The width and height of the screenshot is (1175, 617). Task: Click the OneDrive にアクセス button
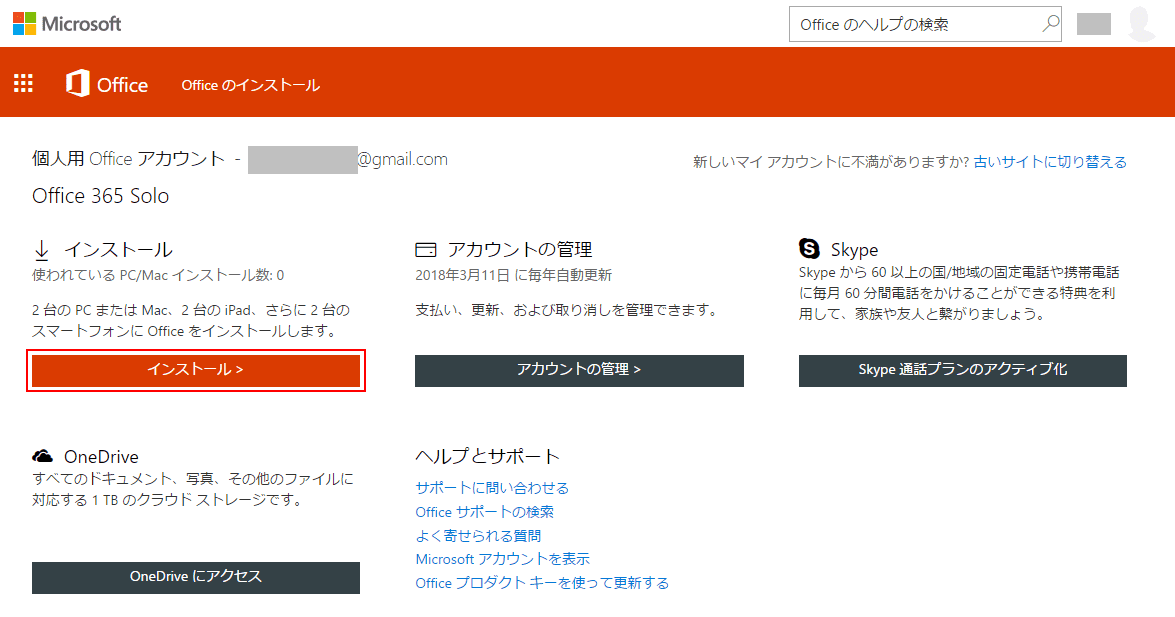pyautogui.click(x=196, y=577)
